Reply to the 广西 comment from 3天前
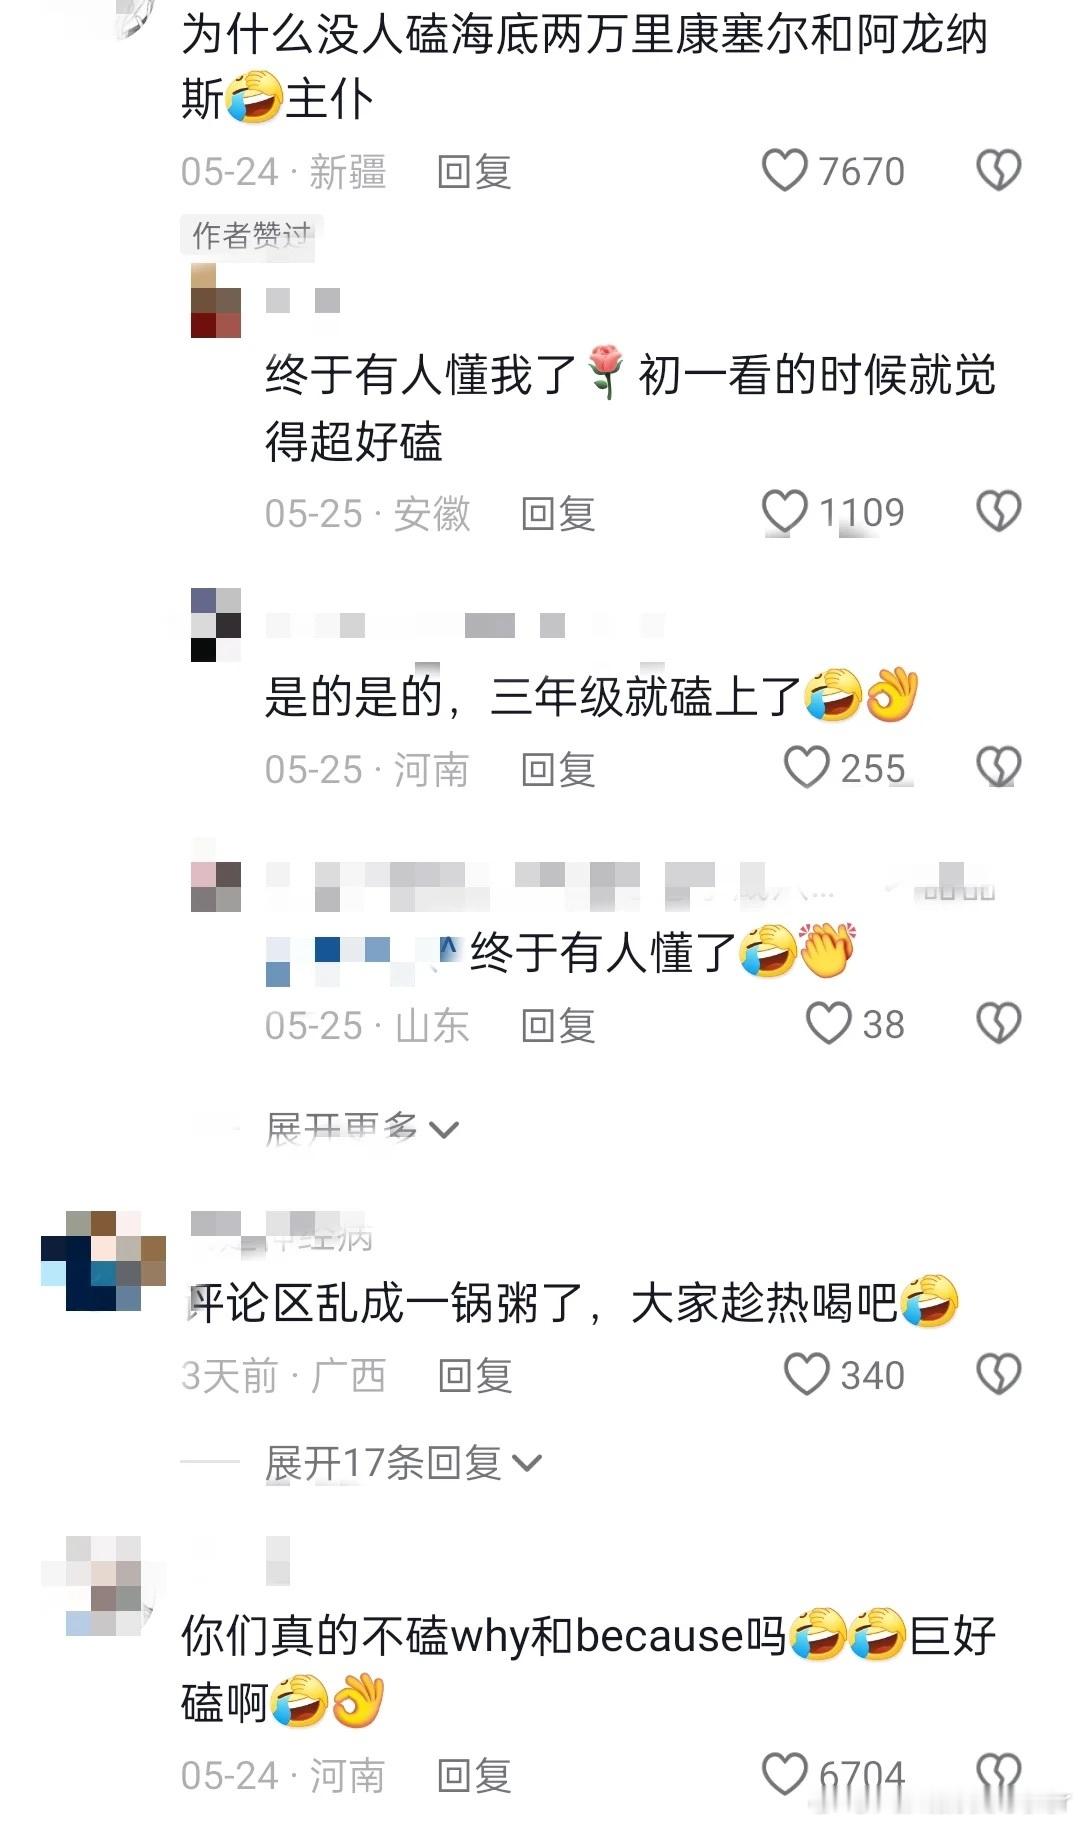 tap(474, 1376)
